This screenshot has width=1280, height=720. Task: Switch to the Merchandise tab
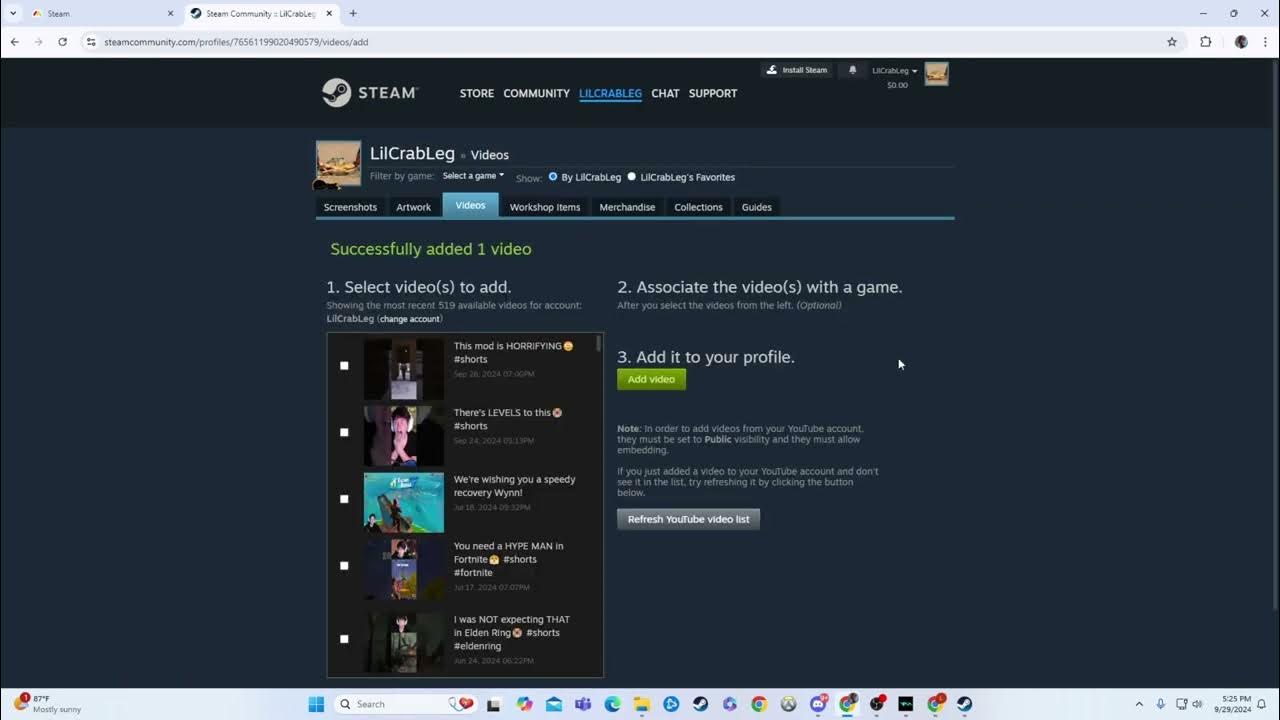point(627,207)
